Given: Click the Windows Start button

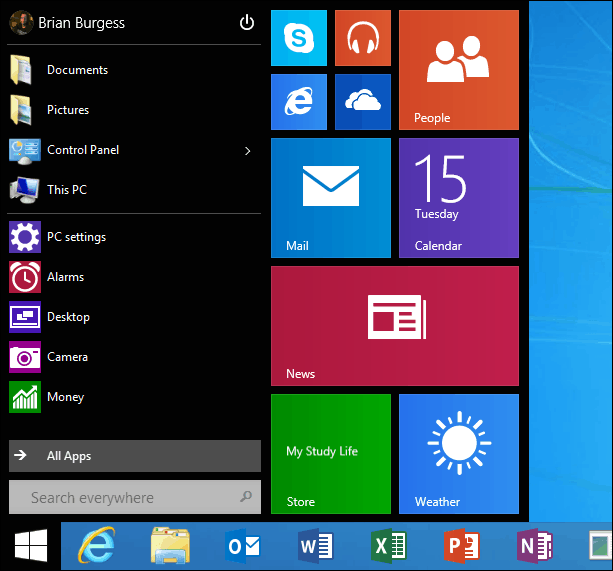Looking at the screenshot, I should (x=31, y=546).
